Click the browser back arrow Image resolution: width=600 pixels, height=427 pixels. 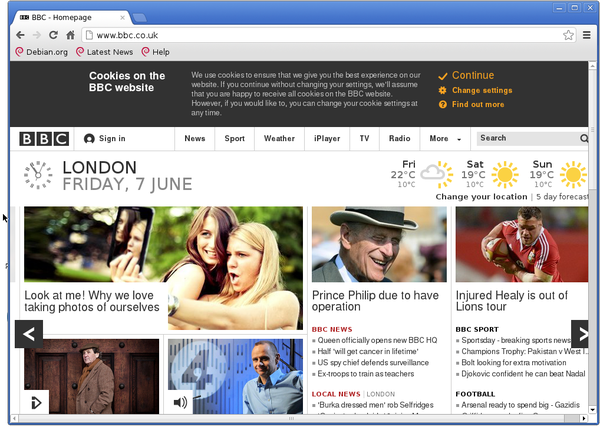click(20, 35)
